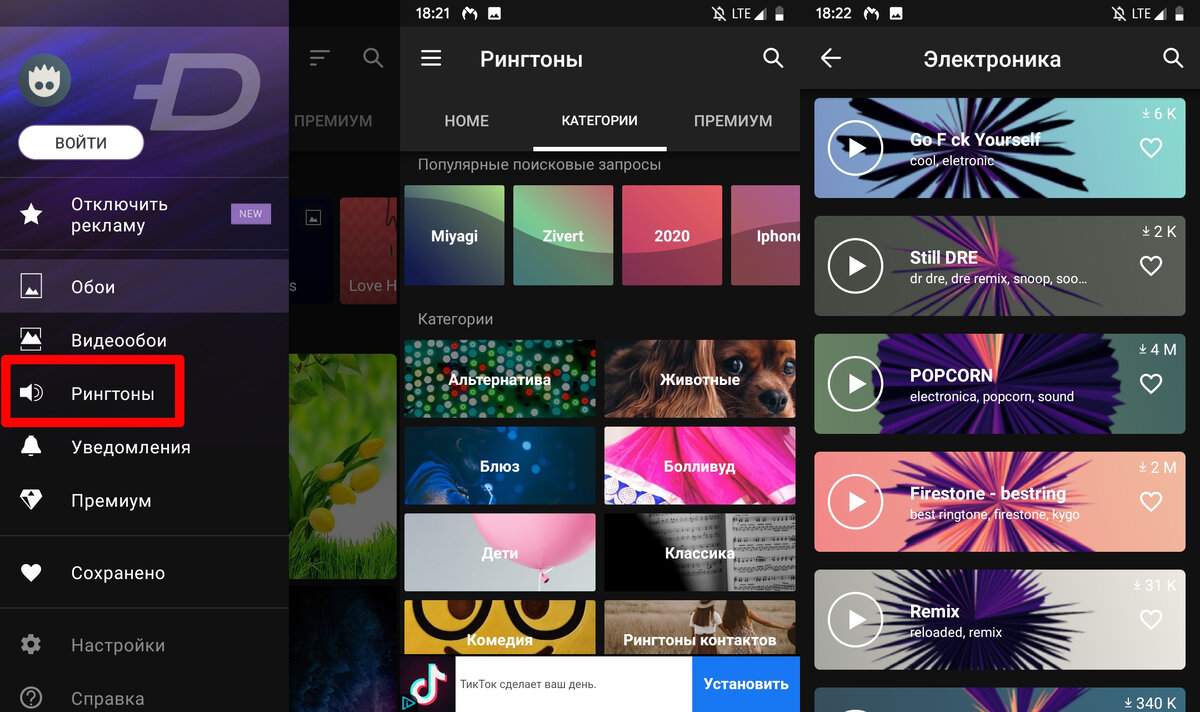Switch to the ПРЕМИУМ tab in Рингтоны
Image resolution: width=1200 pixels, height=712 pixels.
click(733, 121)
